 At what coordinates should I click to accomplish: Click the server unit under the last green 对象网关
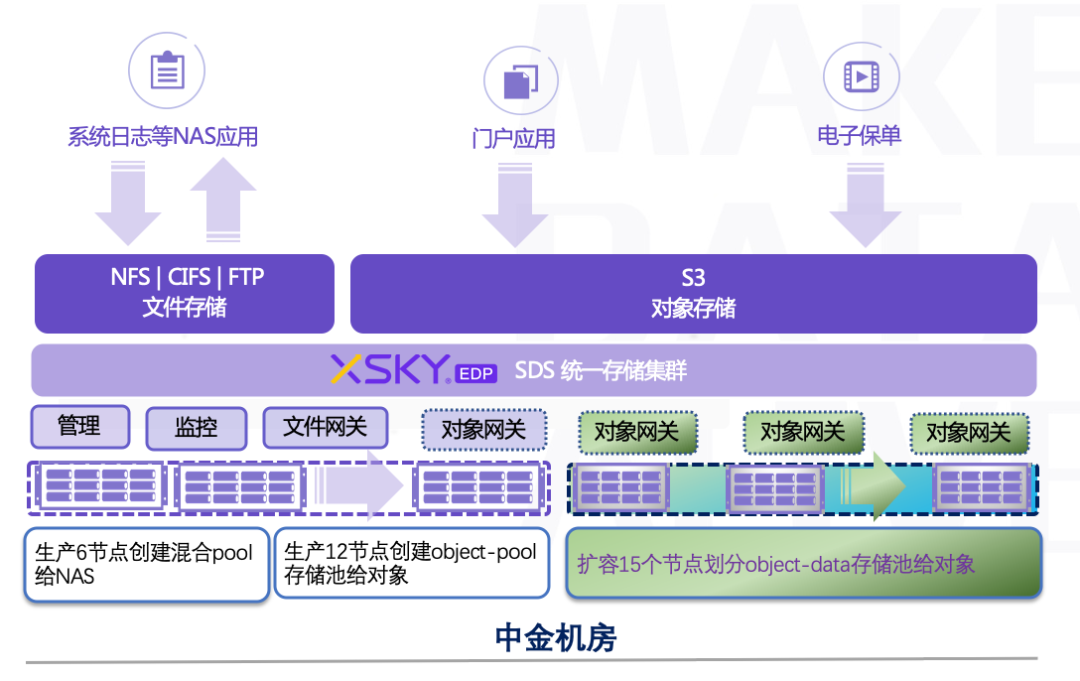[x=982, y=488]
